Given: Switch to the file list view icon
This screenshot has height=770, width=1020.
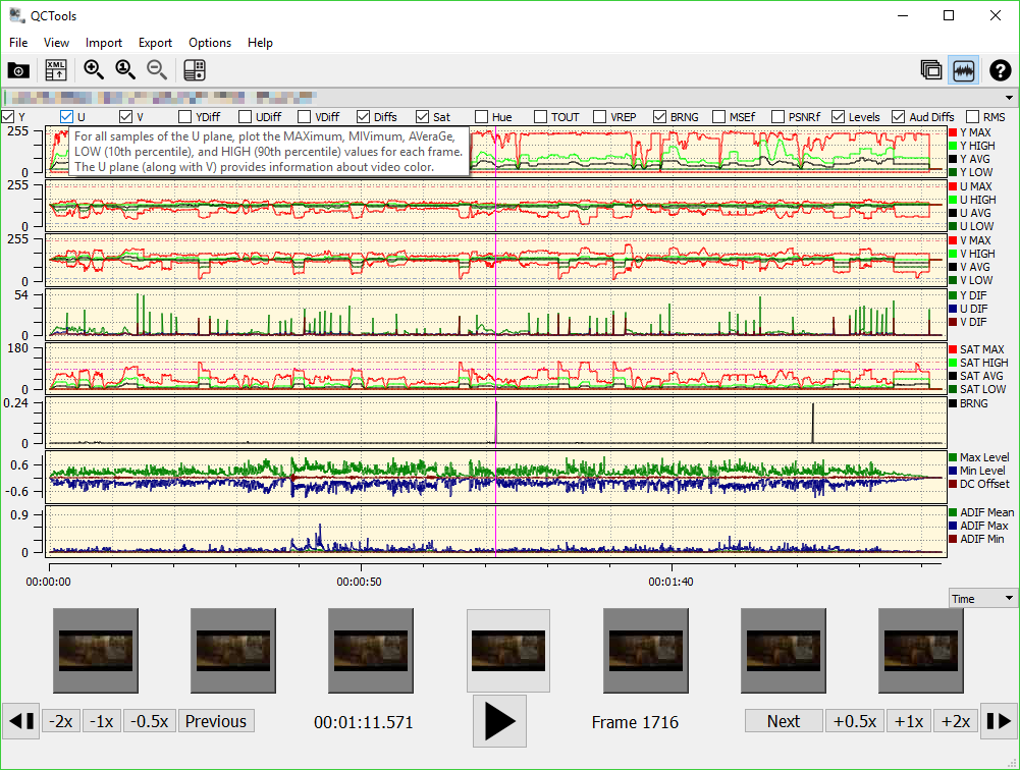Looking at the screenshot, I should point(931,70).
